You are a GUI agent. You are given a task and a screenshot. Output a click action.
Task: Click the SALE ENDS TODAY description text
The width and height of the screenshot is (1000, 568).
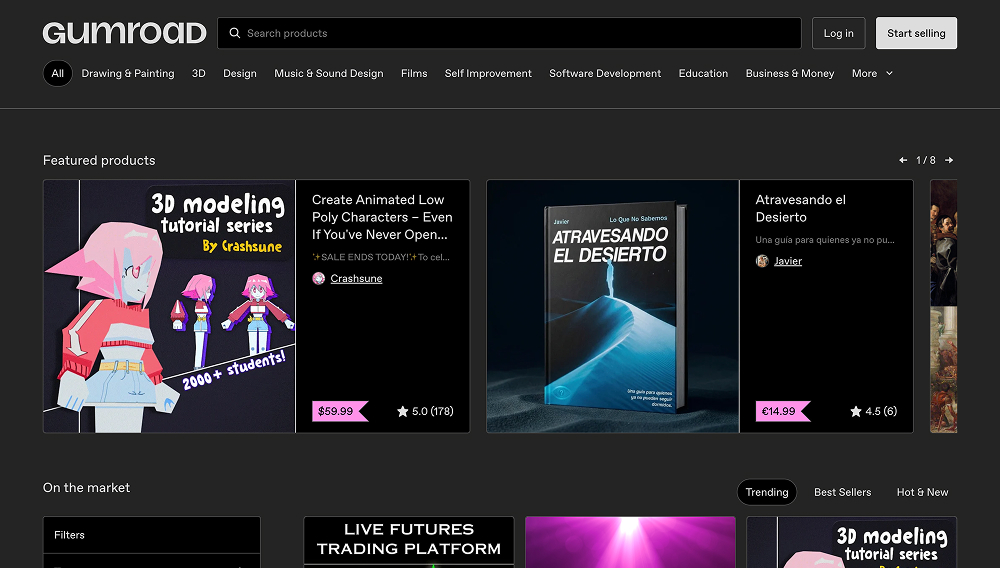pyautogui.click(x=381, y=257)
